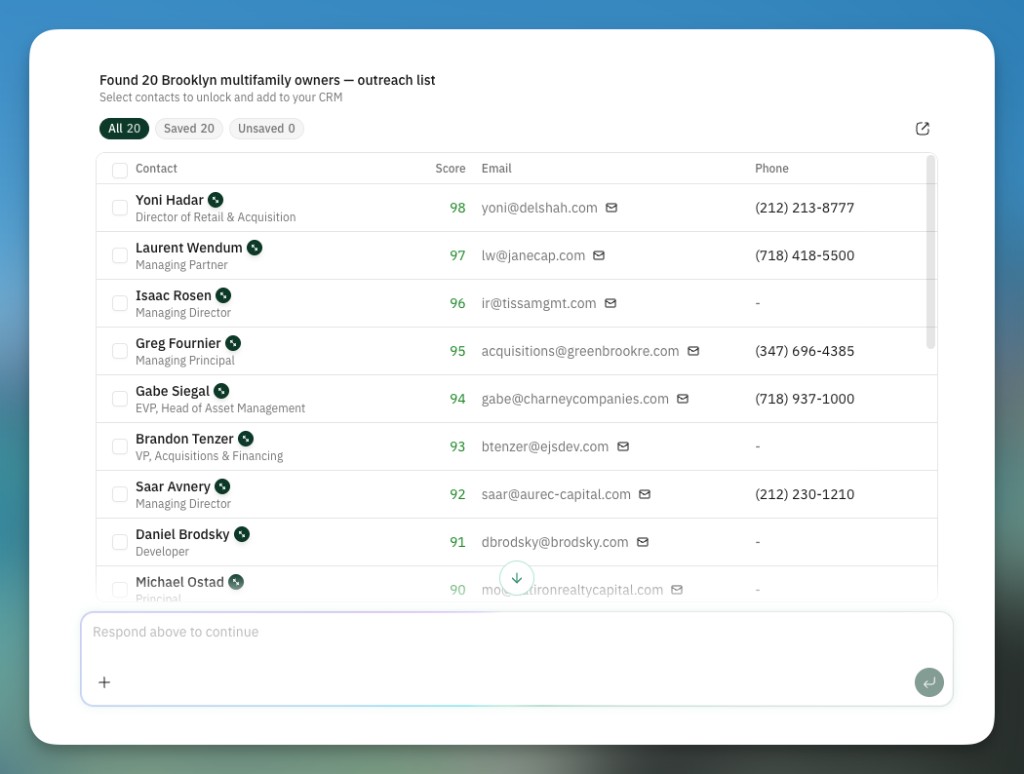Click phone number (212) 213-8777
This screenshot has width=1024, height=774.
[x=805, y=208]
